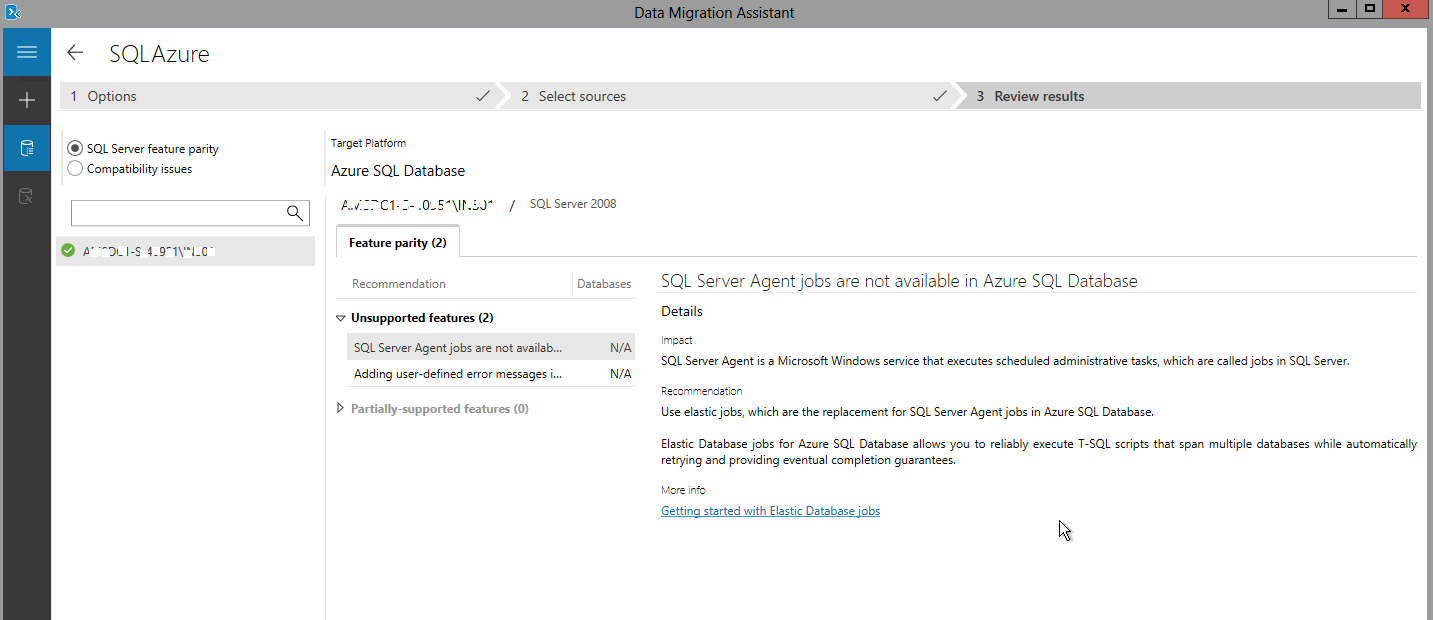Open Getting started with Elastic Database jobs link
The width and height of the screenshot is (1433, 620).
770,511
